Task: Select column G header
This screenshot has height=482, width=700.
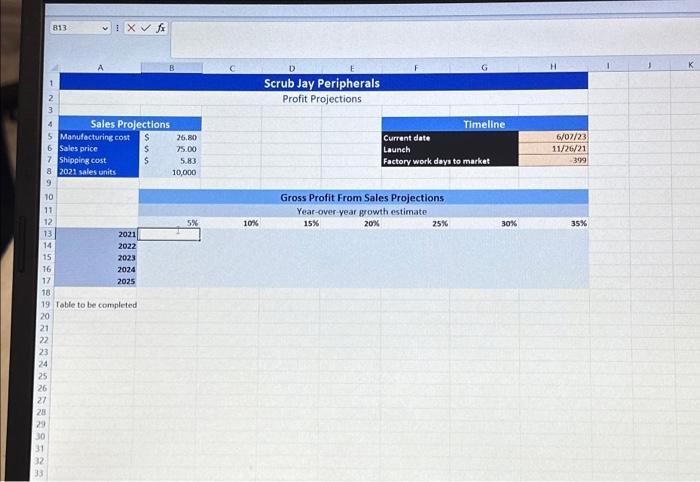Action: [x=484, y=67]
